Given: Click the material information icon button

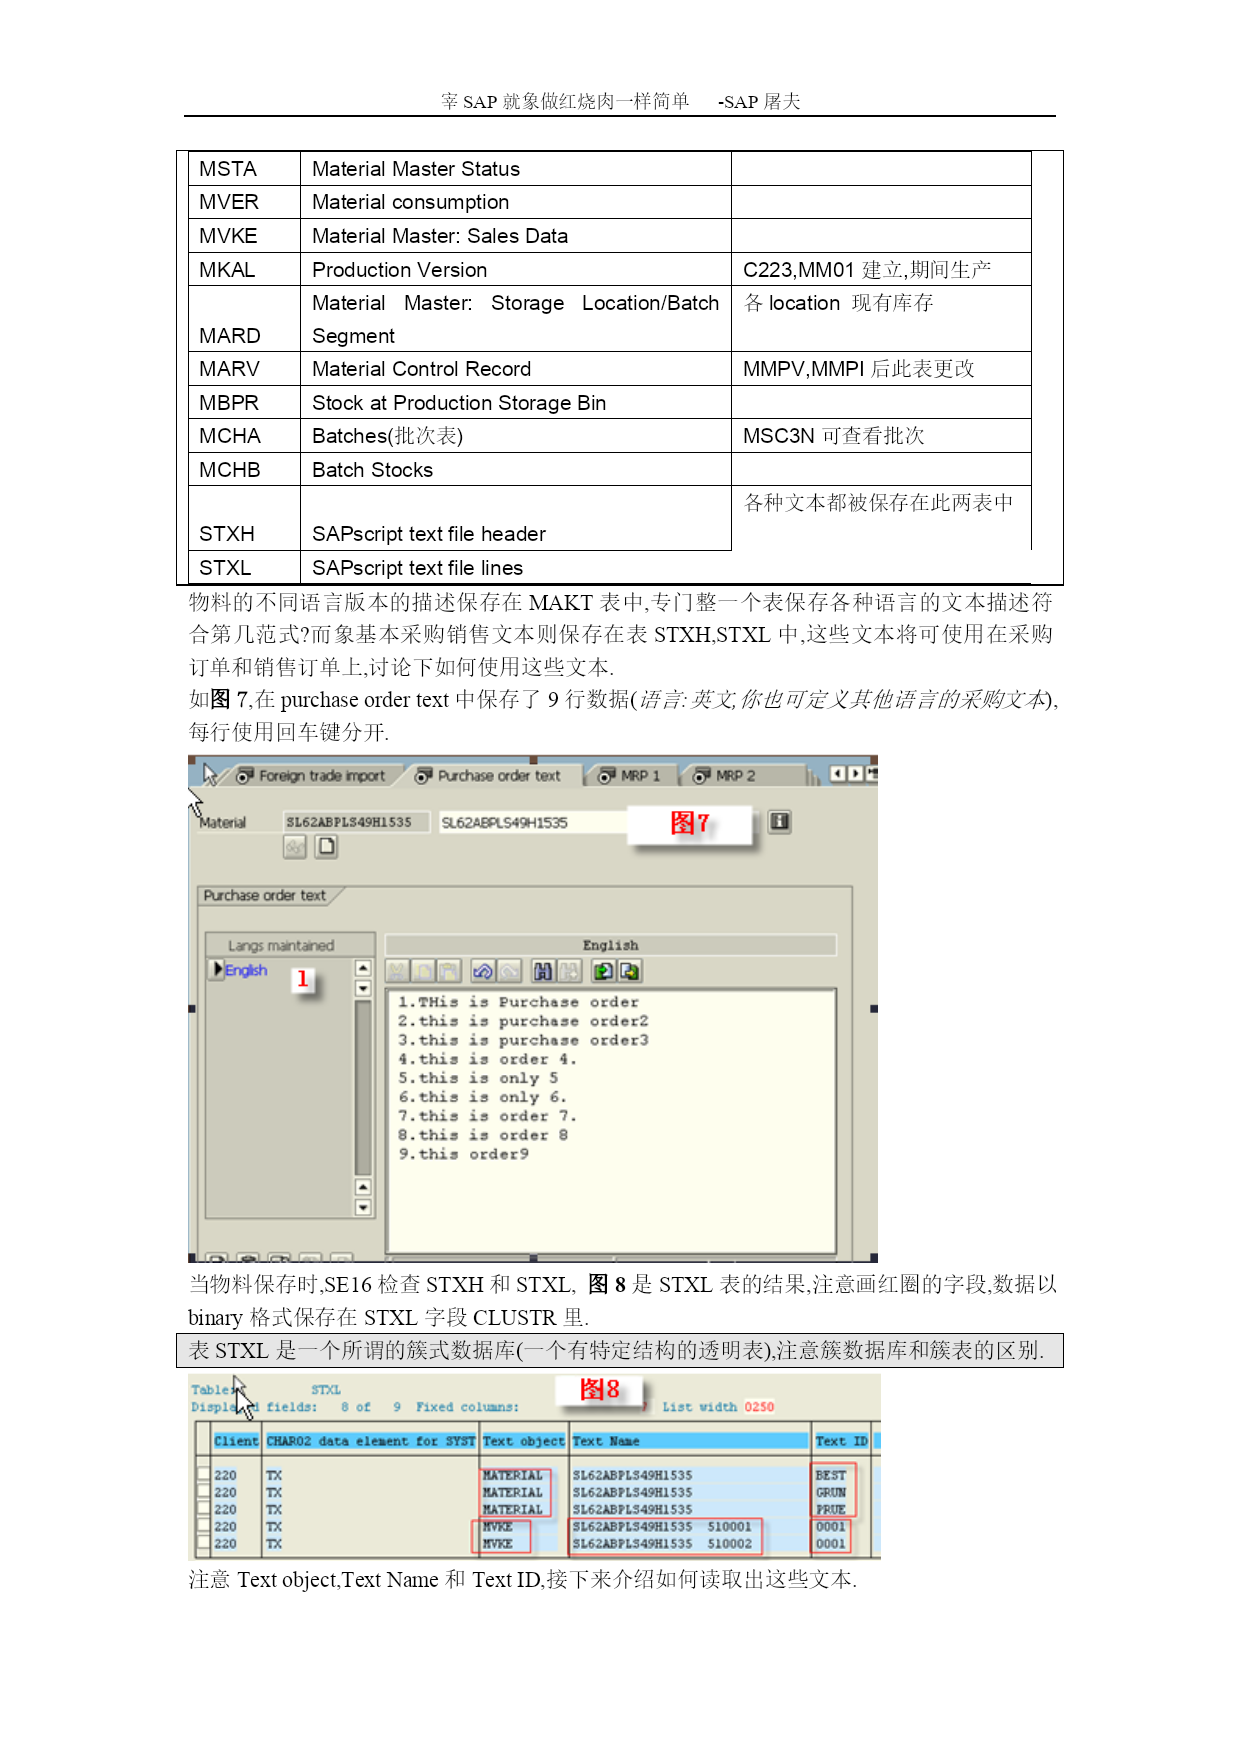Looking at the screenshot, I should (779, 822).
